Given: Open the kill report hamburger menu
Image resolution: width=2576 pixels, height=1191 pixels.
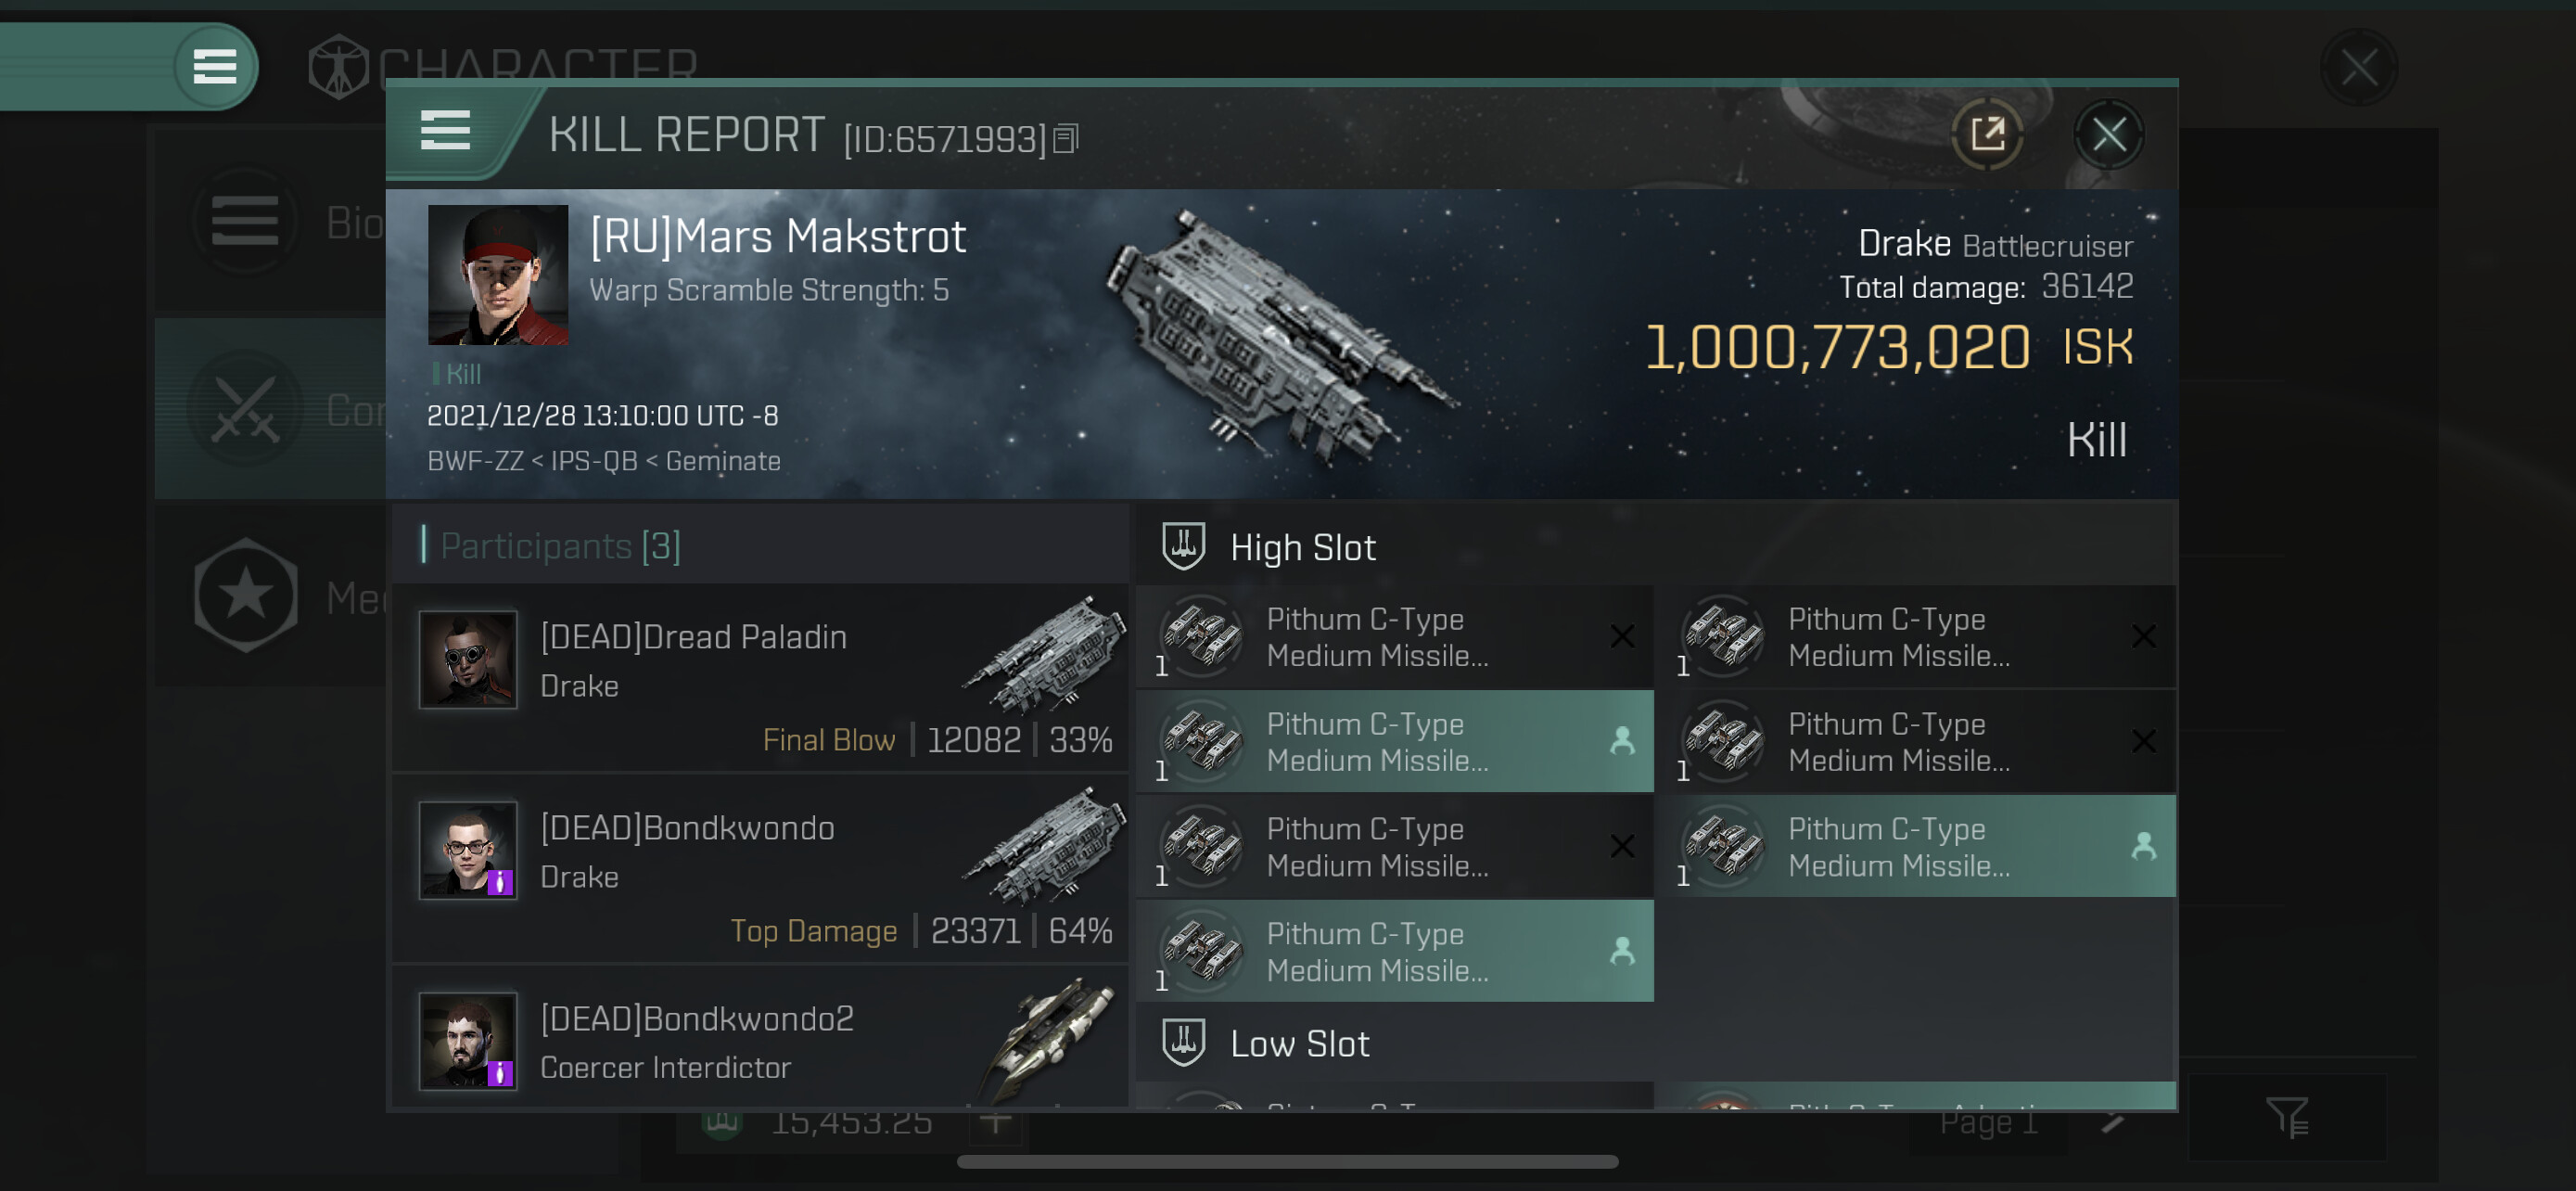Looking at the screenshot, I should pos(445,130).
